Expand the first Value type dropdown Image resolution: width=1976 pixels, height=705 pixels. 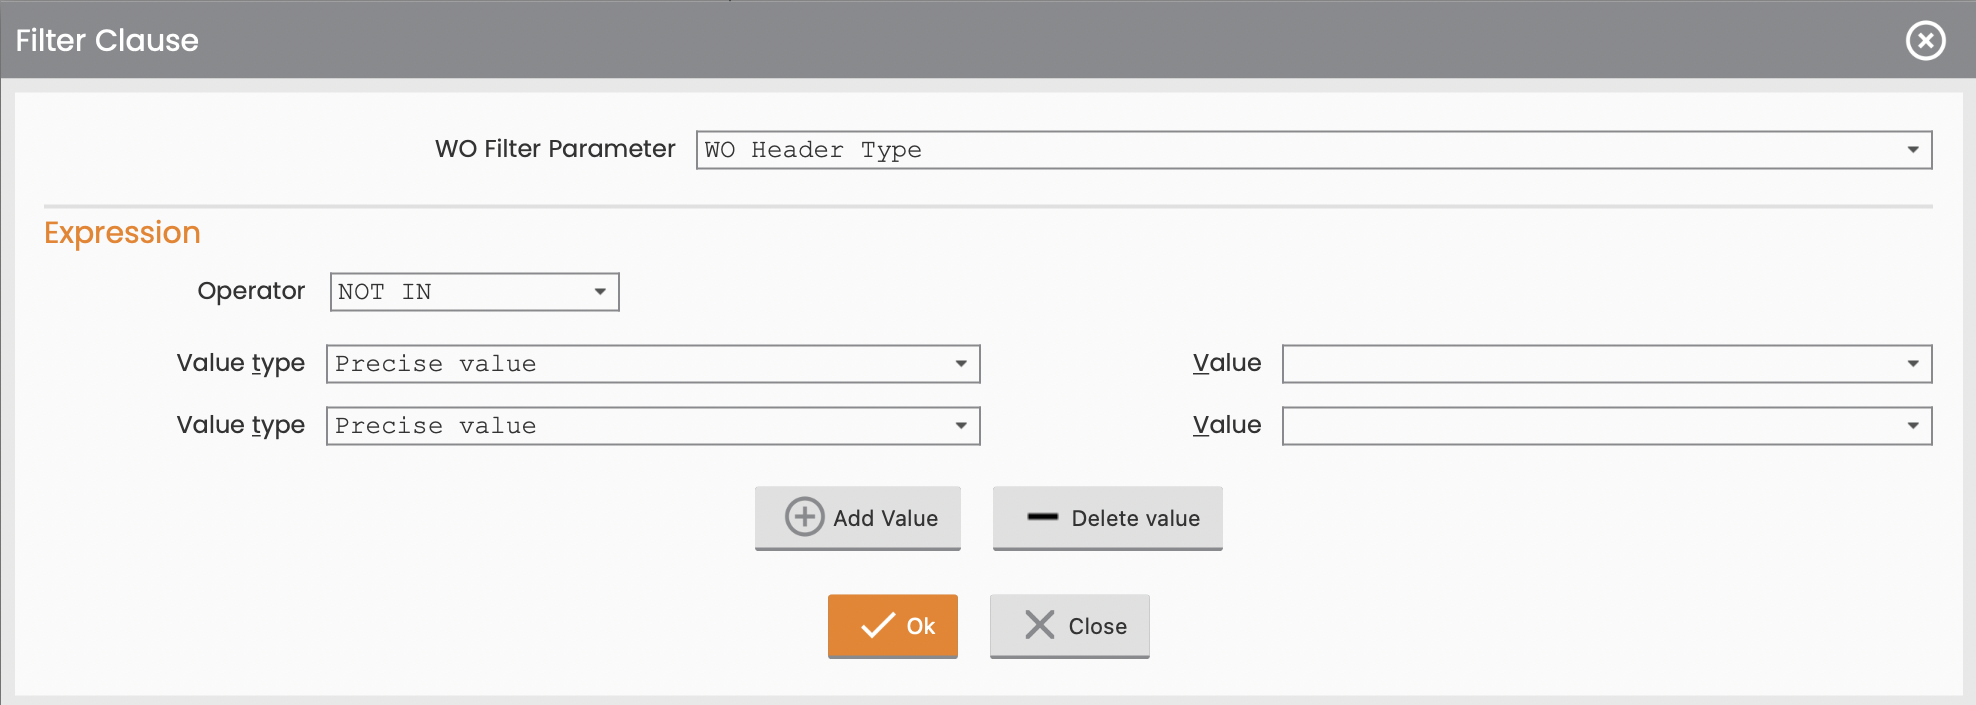coord(653,364)
